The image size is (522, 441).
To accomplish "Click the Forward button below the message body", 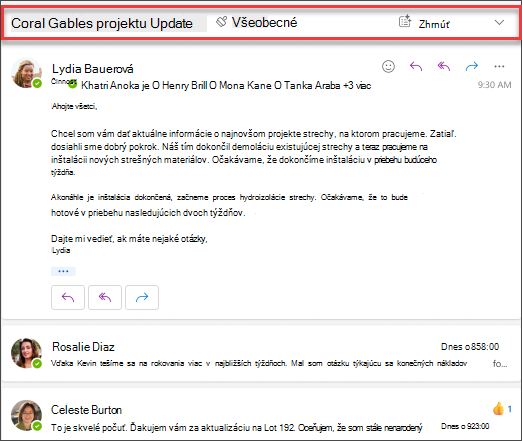I will [142, 297].
